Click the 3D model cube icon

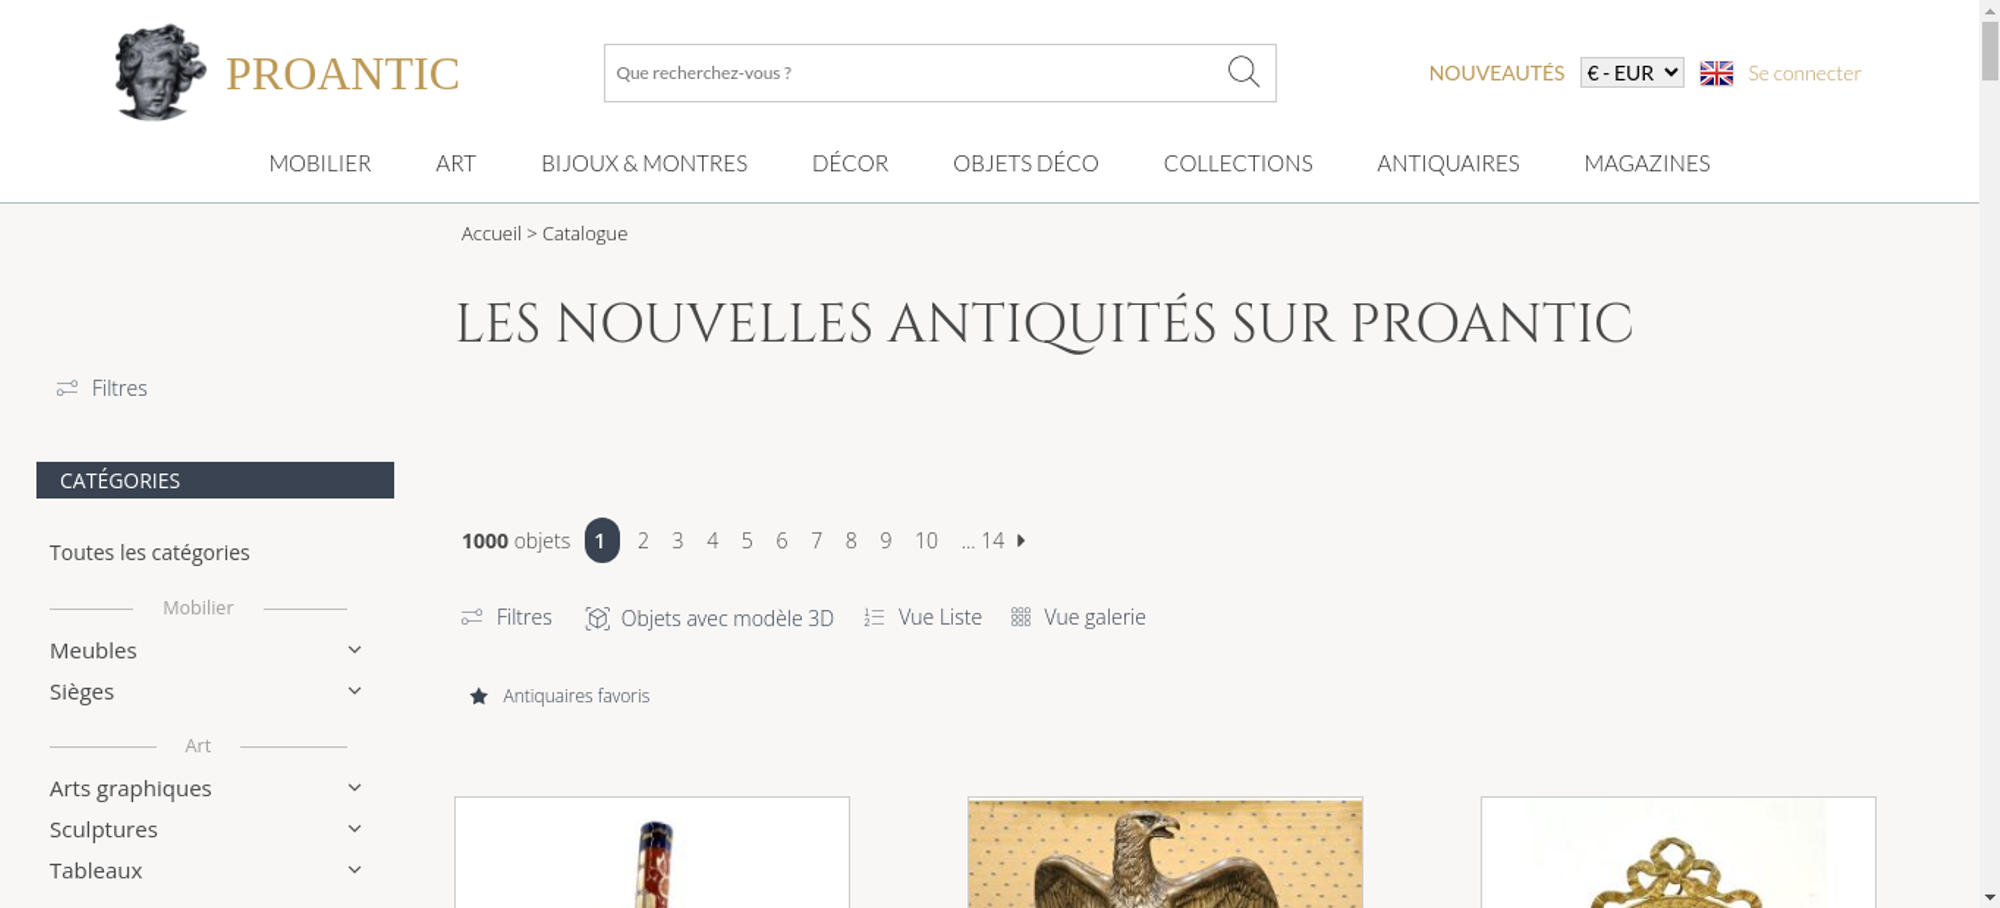click(597, 618)
